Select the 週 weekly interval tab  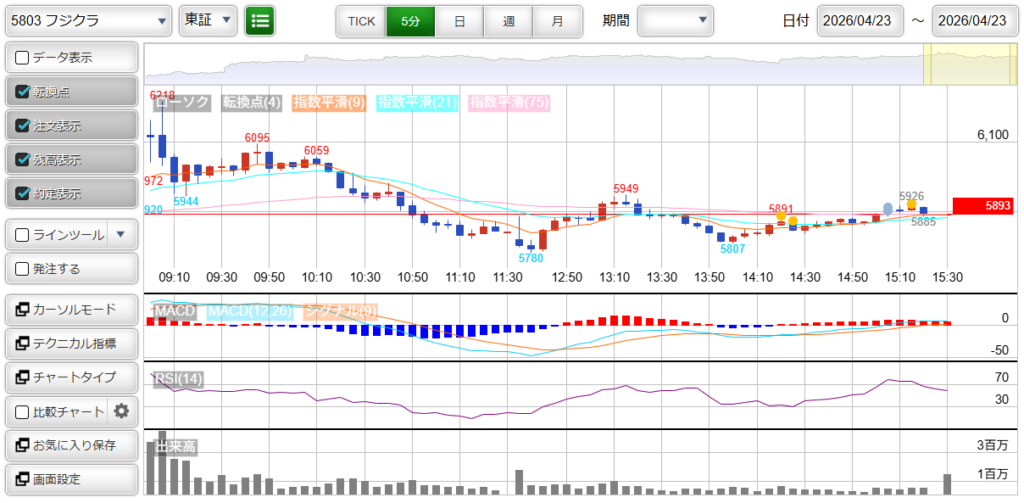pyautogui.click(x=509, y=21)
